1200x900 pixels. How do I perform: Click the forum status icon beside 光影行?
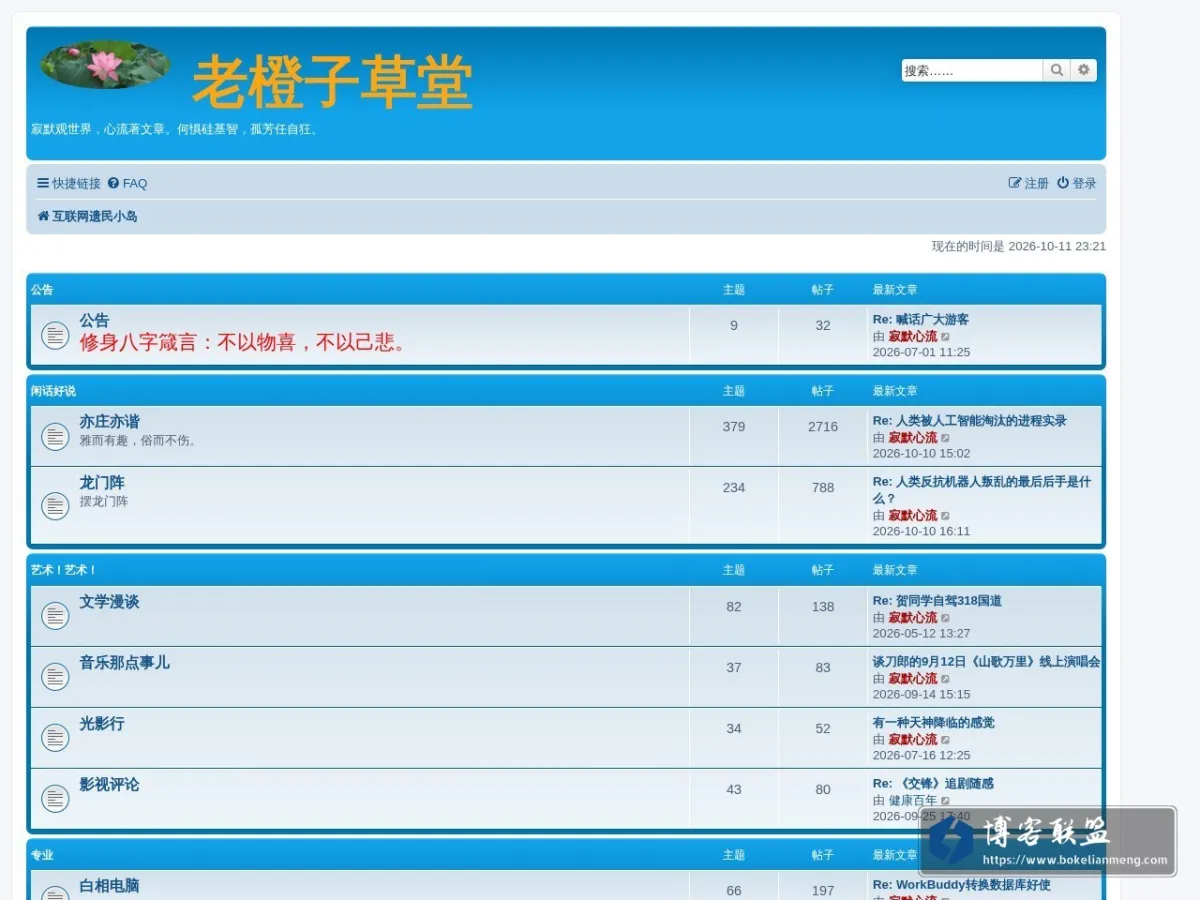55,738
